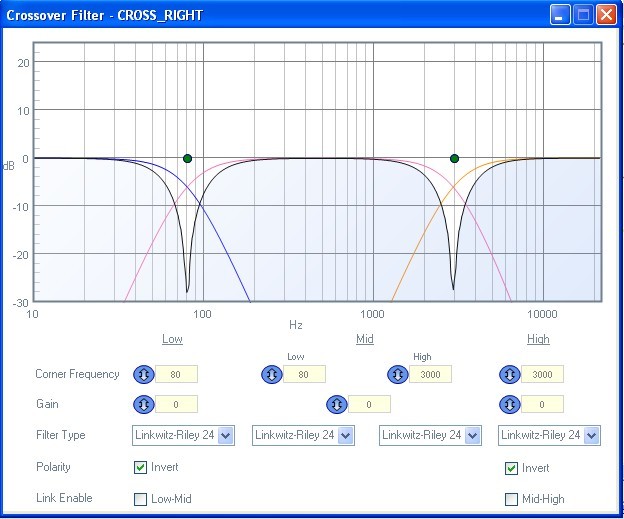Click the Low band corner frequency field
The width and height of the screenshot is (624, 519).
click(176, 374)
